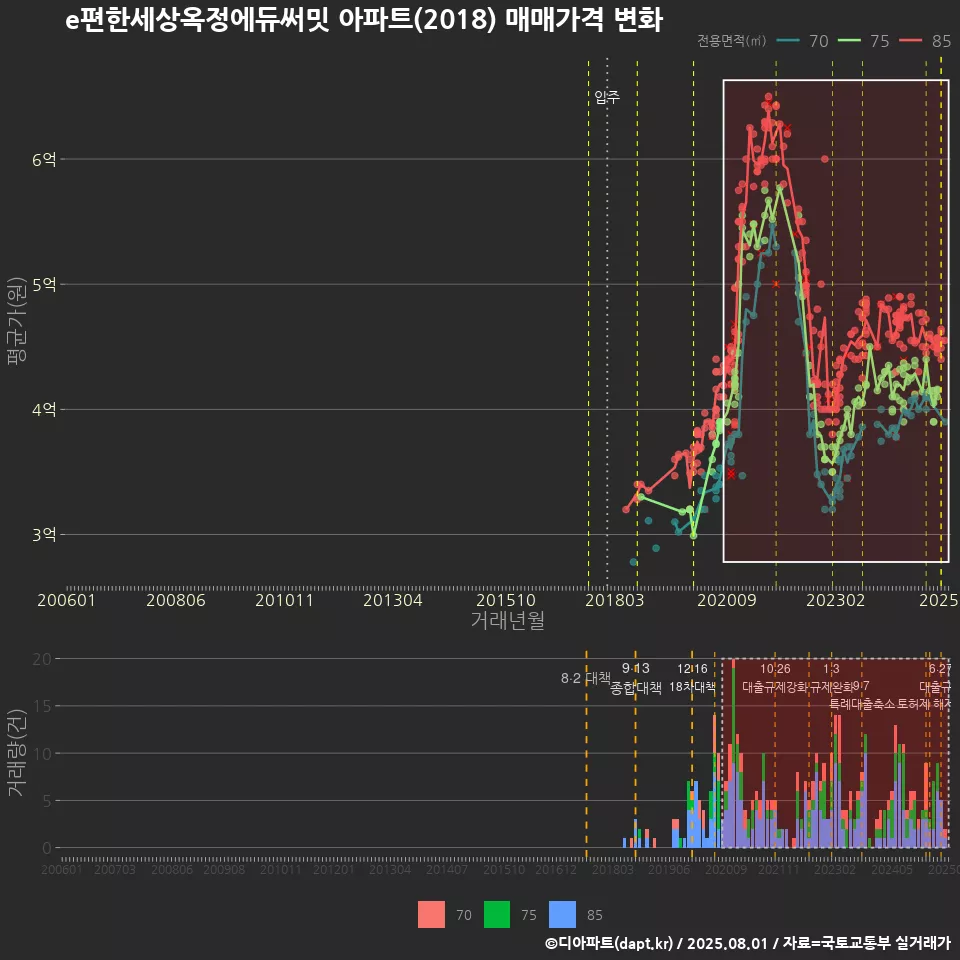
Task: Click the 201612 label under the volume chart
Action: [556, 869]
